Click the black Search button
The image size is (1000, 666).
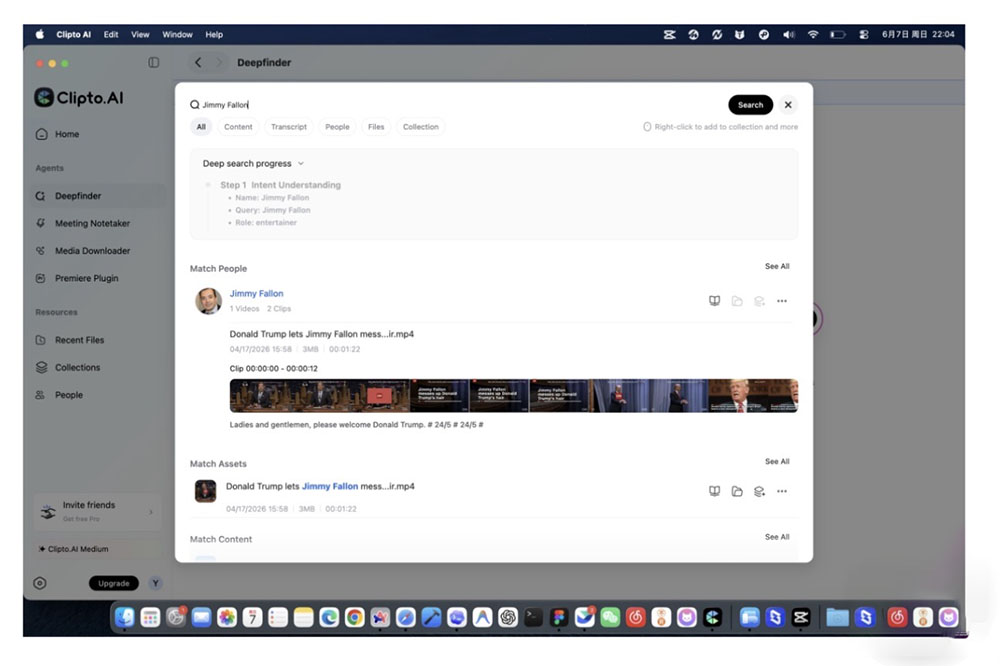pyautogui.click(x=751, y=105)
